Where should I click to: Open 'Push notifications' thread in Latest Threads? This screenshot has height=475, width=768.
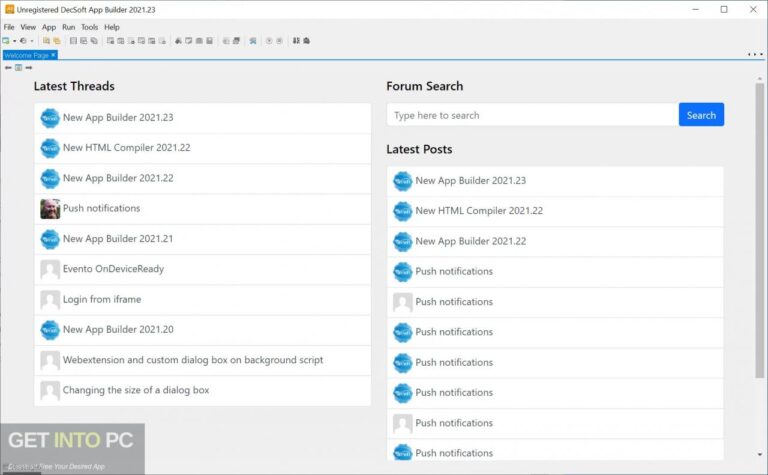point(101,209)
